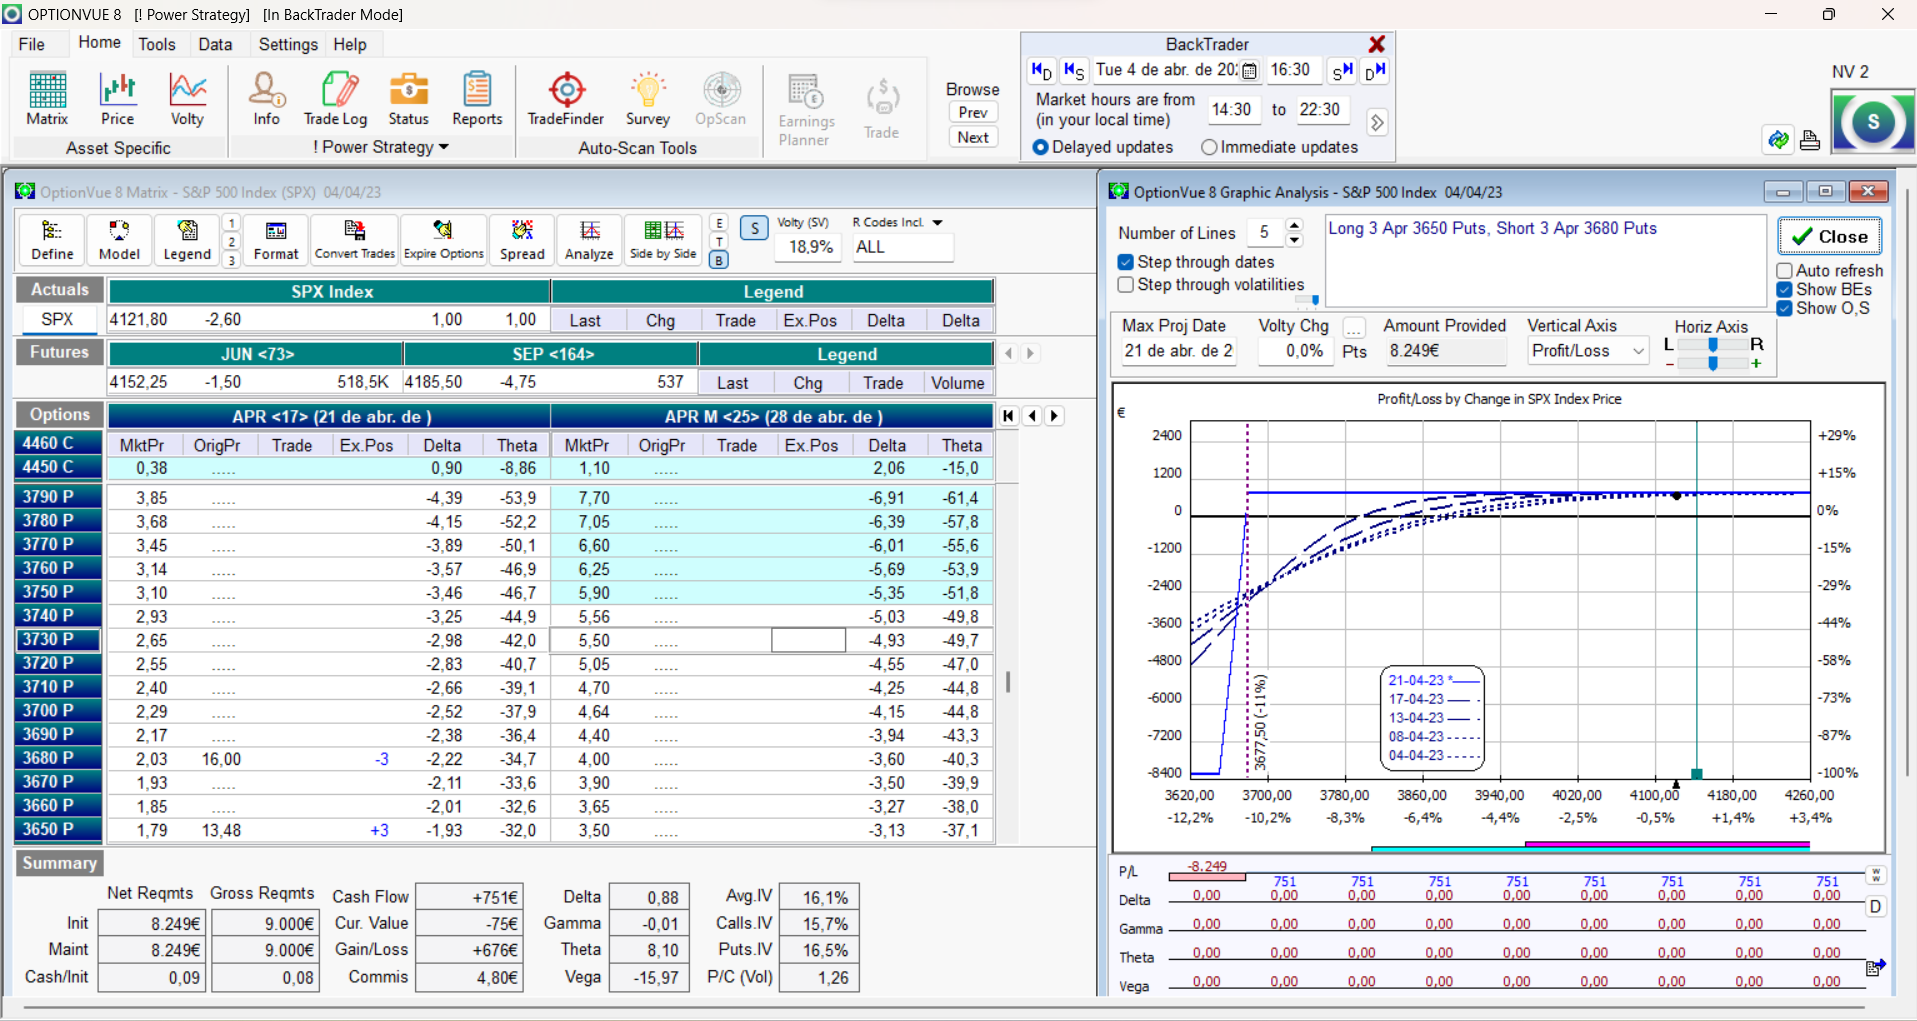Viewport: 1917px width, 1021px height.
Task: Show next options expiration column
Action: pyautogui.click(x=1054, y=416)
